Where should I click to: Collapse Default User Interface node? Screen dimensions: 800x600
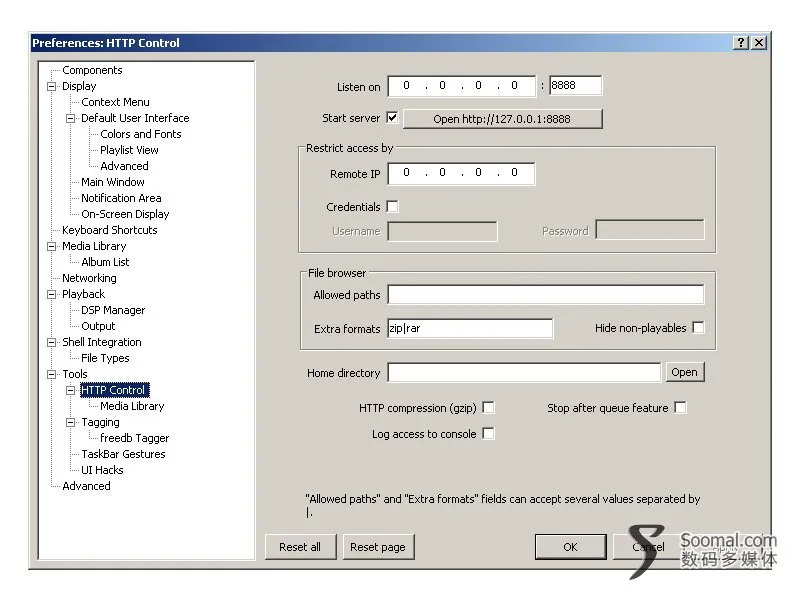(70, 118)
